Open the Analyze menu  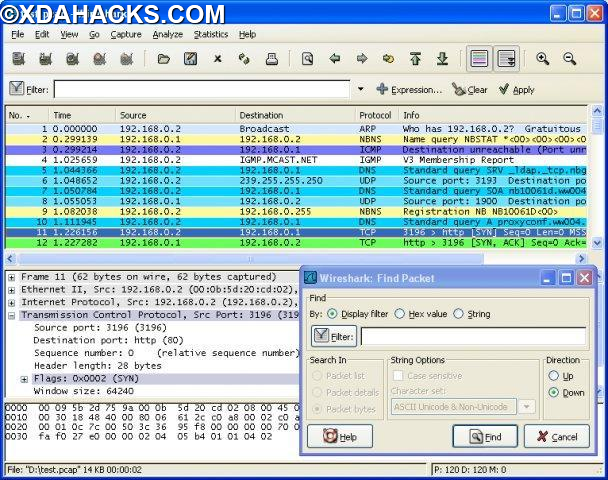(168, 35)
